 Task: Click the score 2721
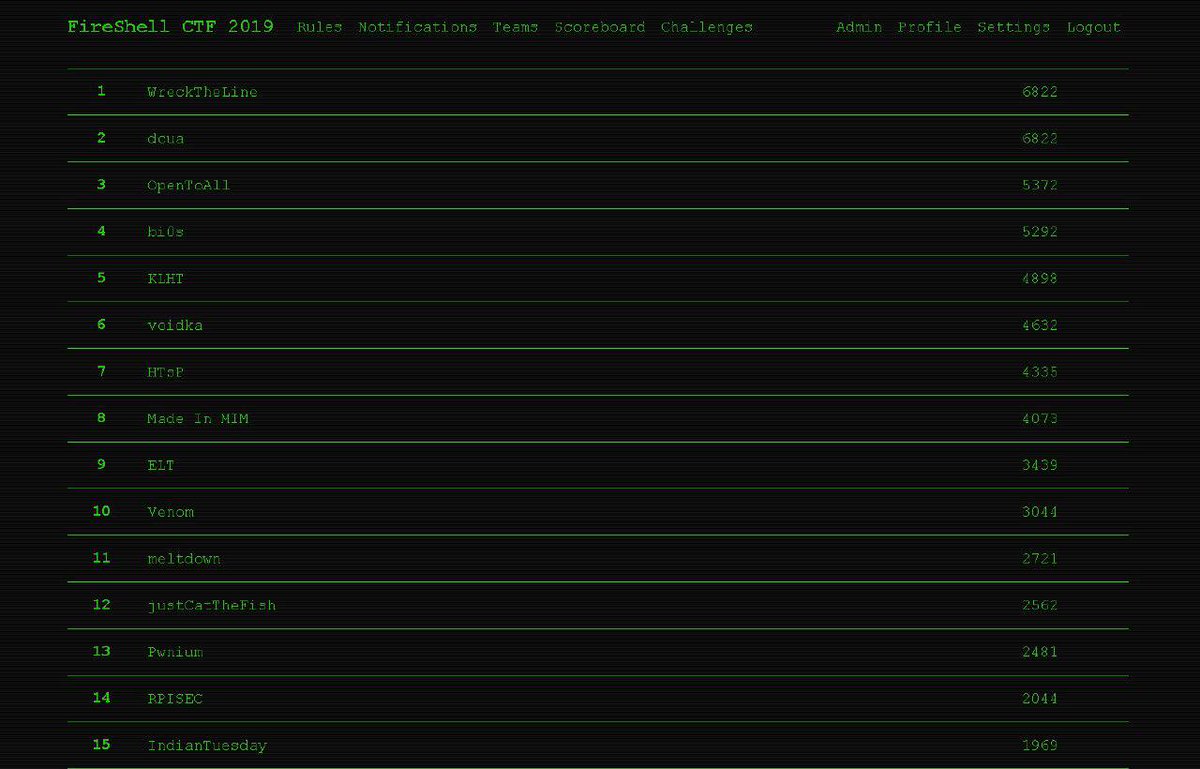(x=1040, y=559)
